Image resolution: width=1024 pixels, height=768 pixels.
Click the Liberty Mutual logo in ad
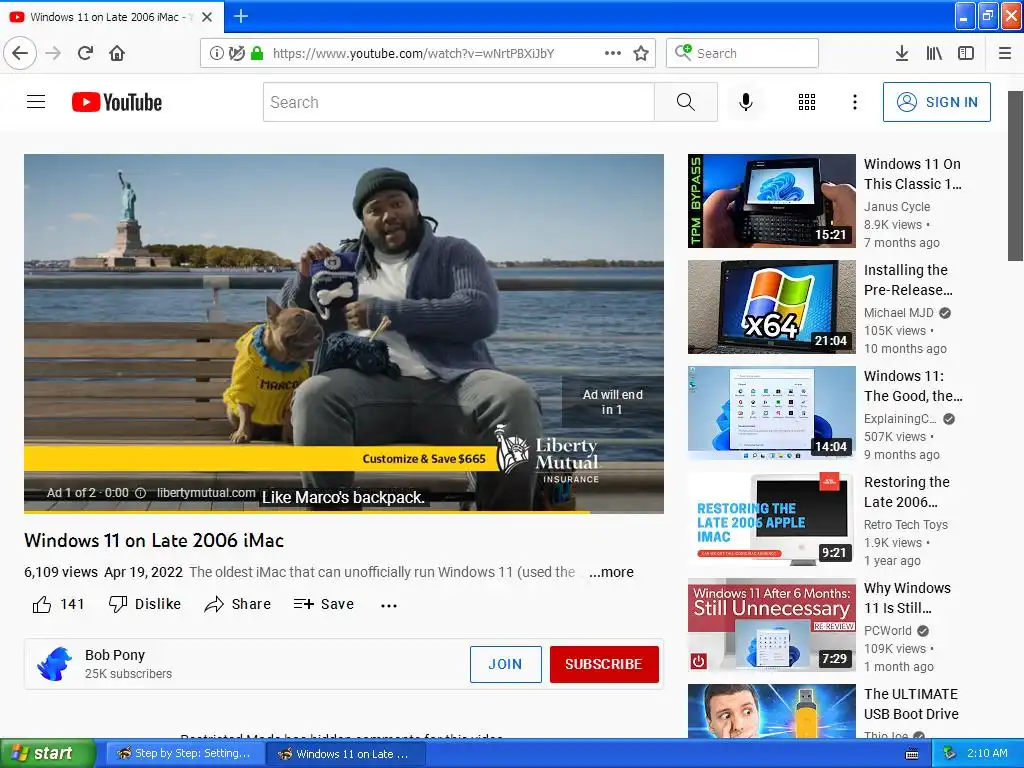click(547, 455)
